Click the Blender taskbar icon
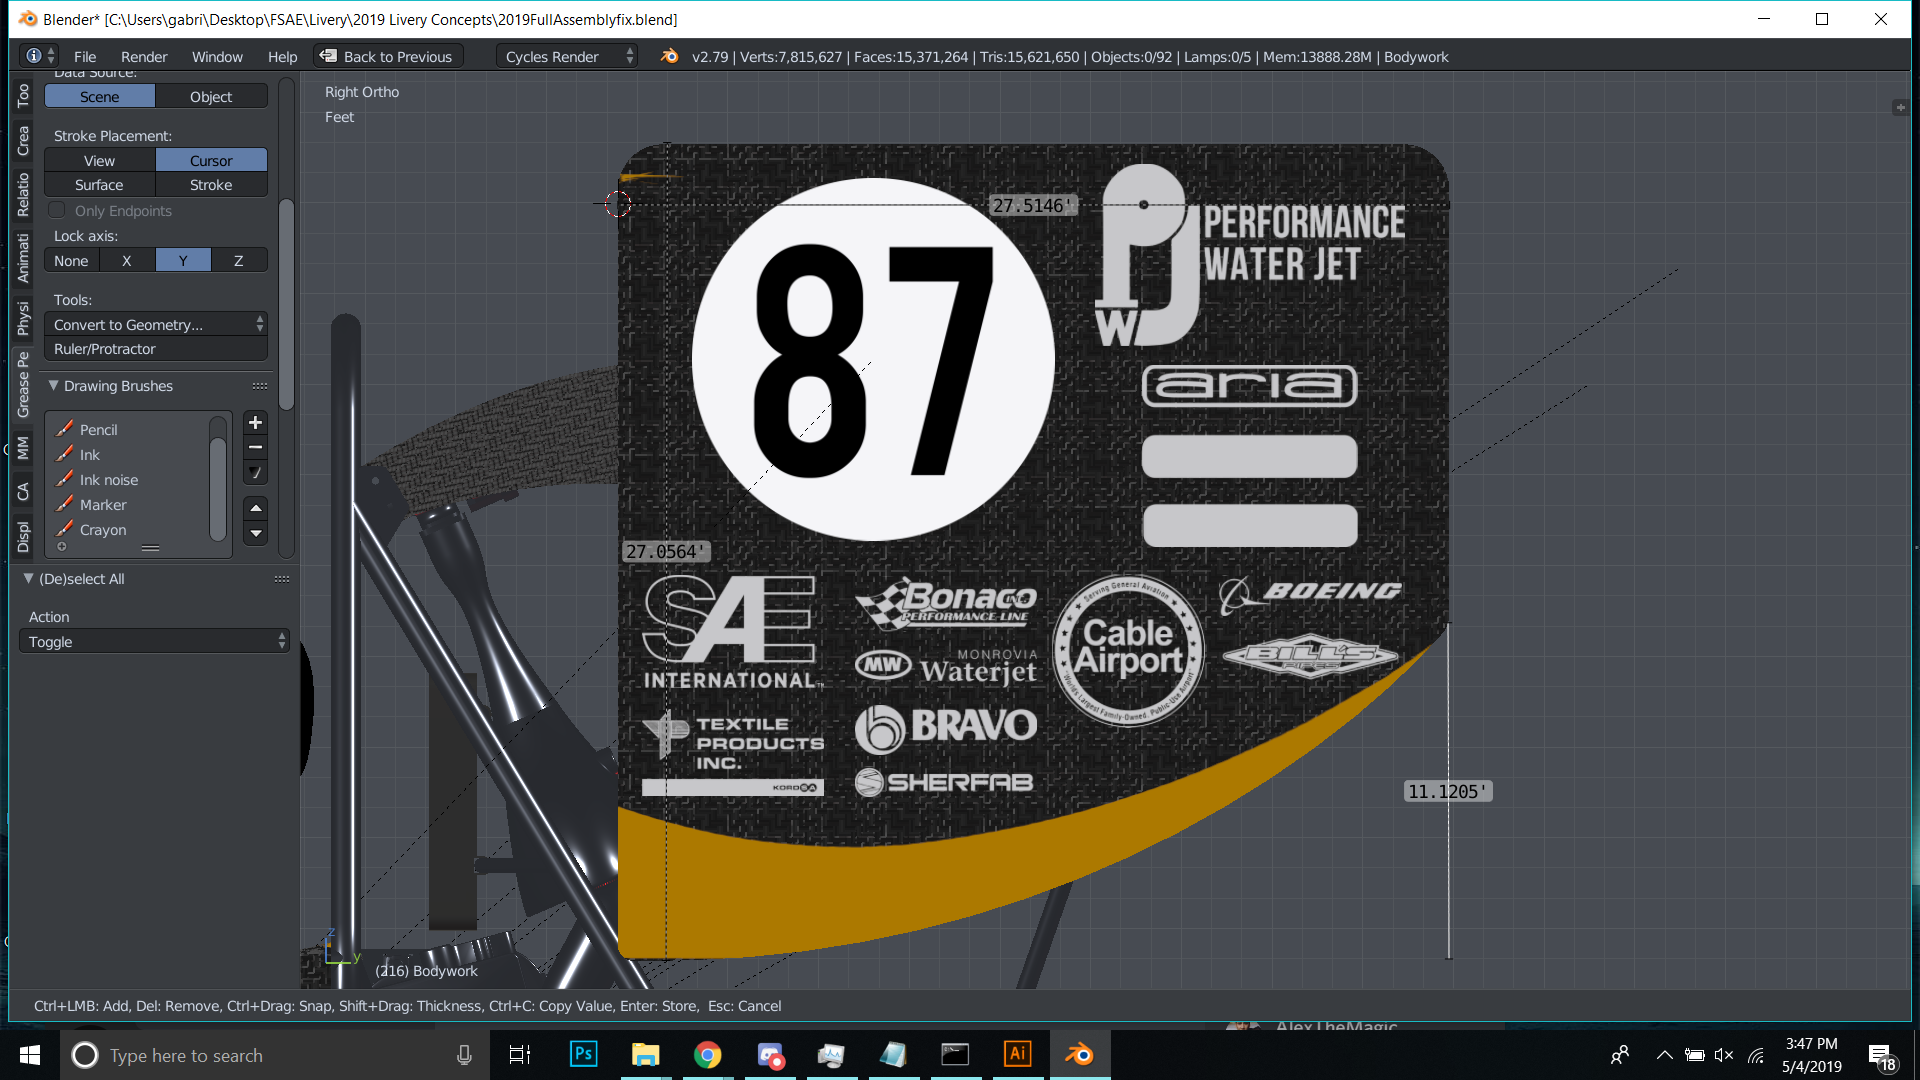 tap(1079, 1054)
